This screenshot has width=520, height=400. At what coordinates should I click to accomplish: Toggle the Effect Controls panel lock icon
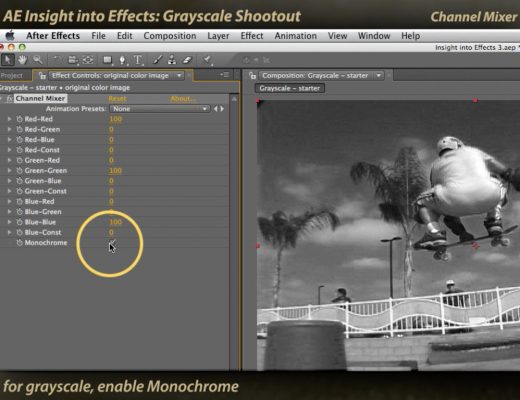(42, 76)
